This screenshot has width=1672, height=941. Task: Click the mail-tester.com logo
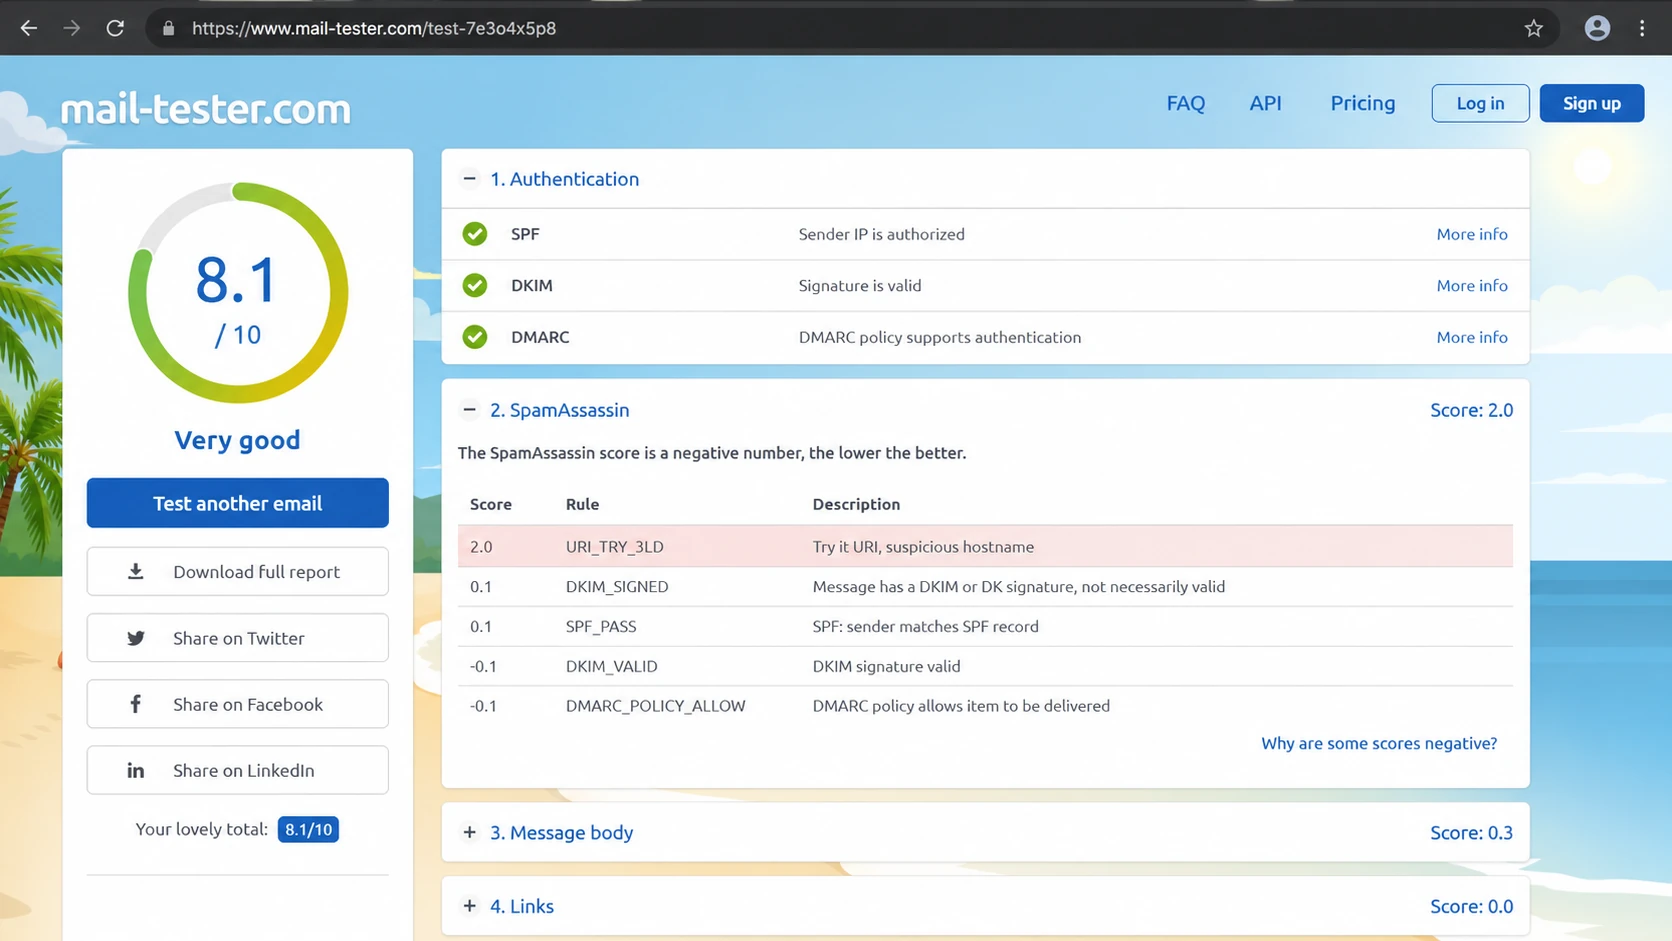tap(205, 108)
